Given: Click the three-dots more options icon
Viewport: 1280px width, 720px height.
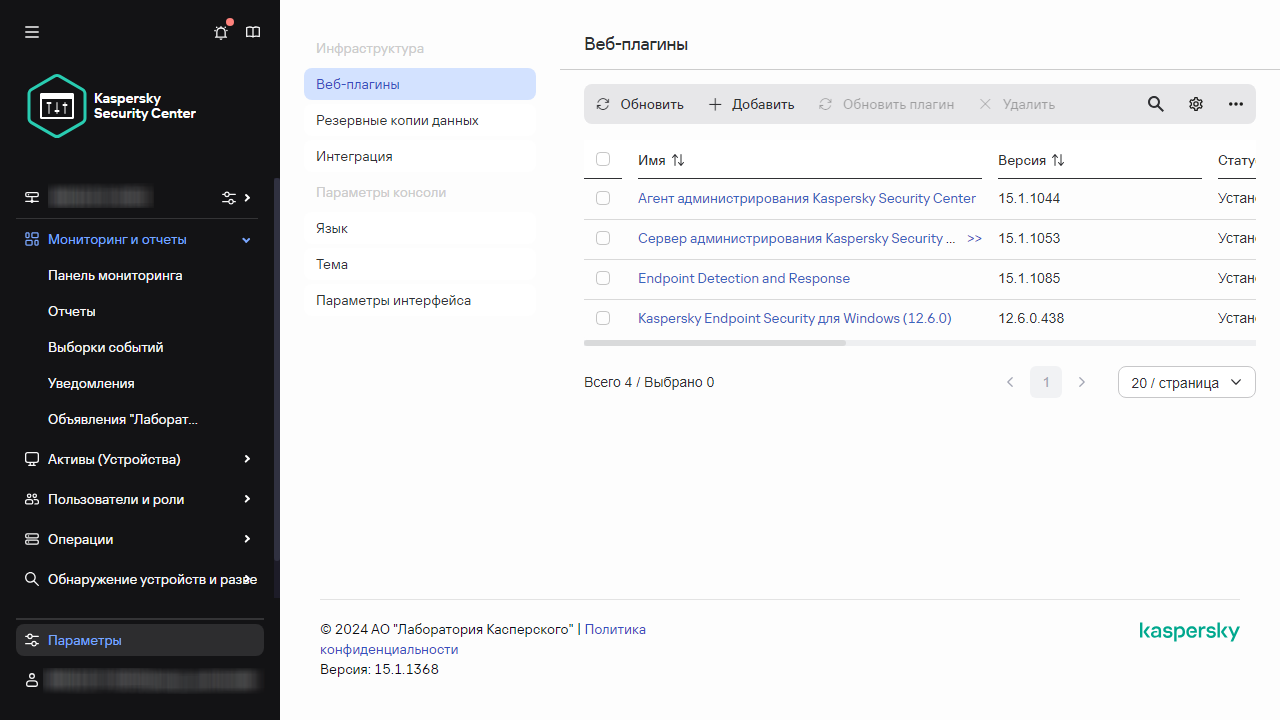Looking at the screenshot, I should click(1235, 104).
